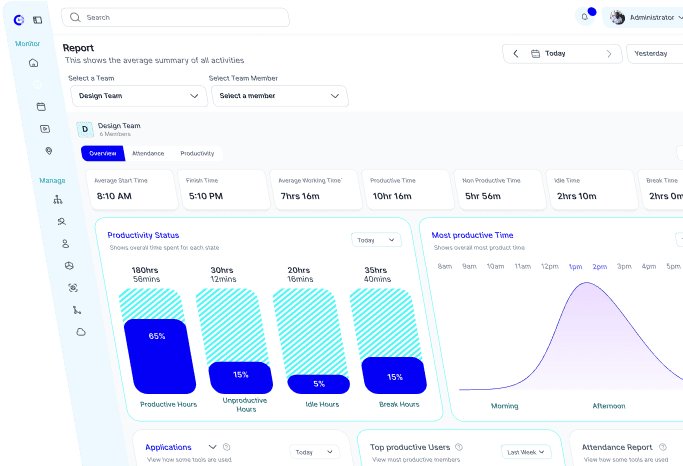Switch to the Productivity tab

coord(197,153)
